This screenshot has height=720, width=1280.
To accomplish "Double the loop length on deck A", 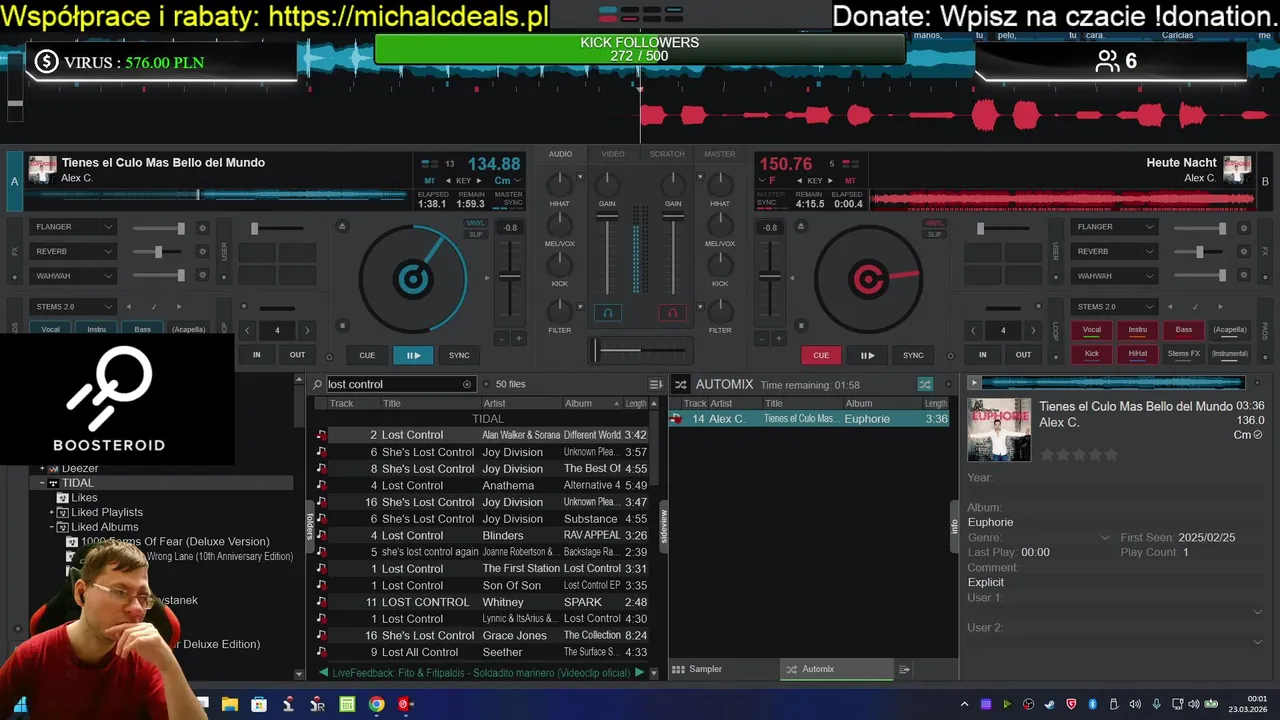I will tap(307, 330).
